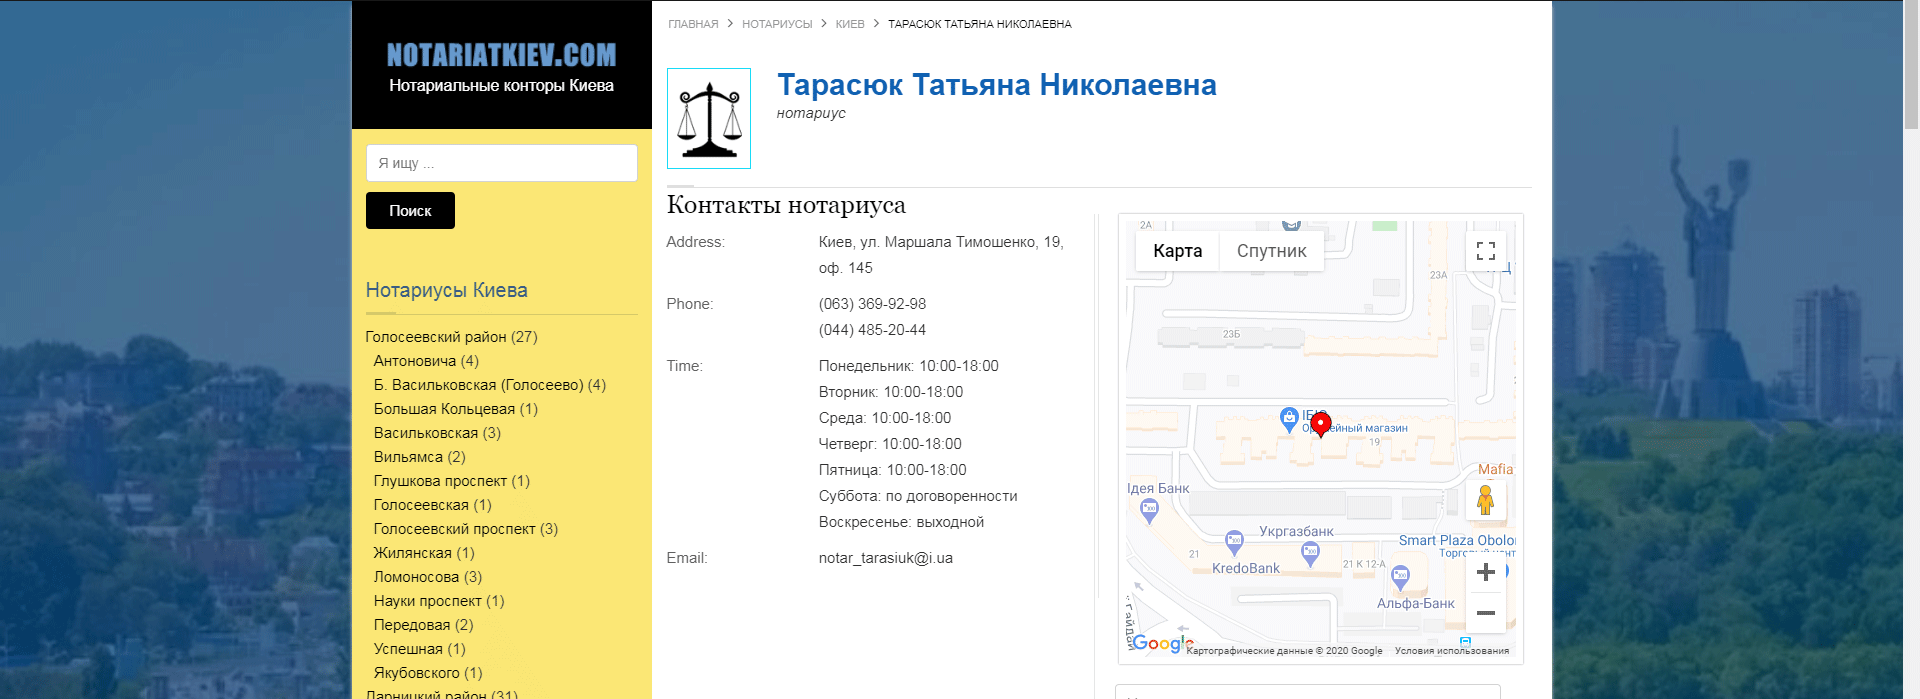This screenshot has height=699, width=1920.
Task: Click the Нотариусы Киева sidebar heading
Action: [x=447, y=290]
